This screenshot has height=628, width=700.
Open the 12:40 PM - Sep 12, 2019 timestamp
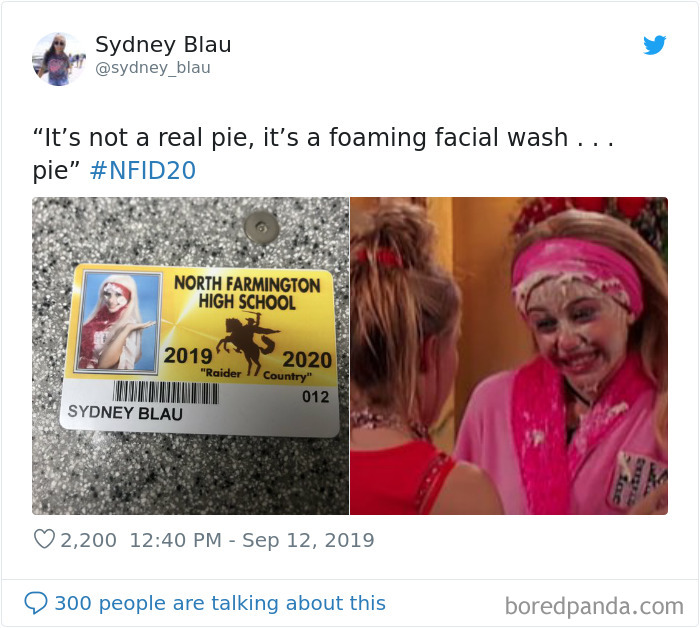click(252, 540)
